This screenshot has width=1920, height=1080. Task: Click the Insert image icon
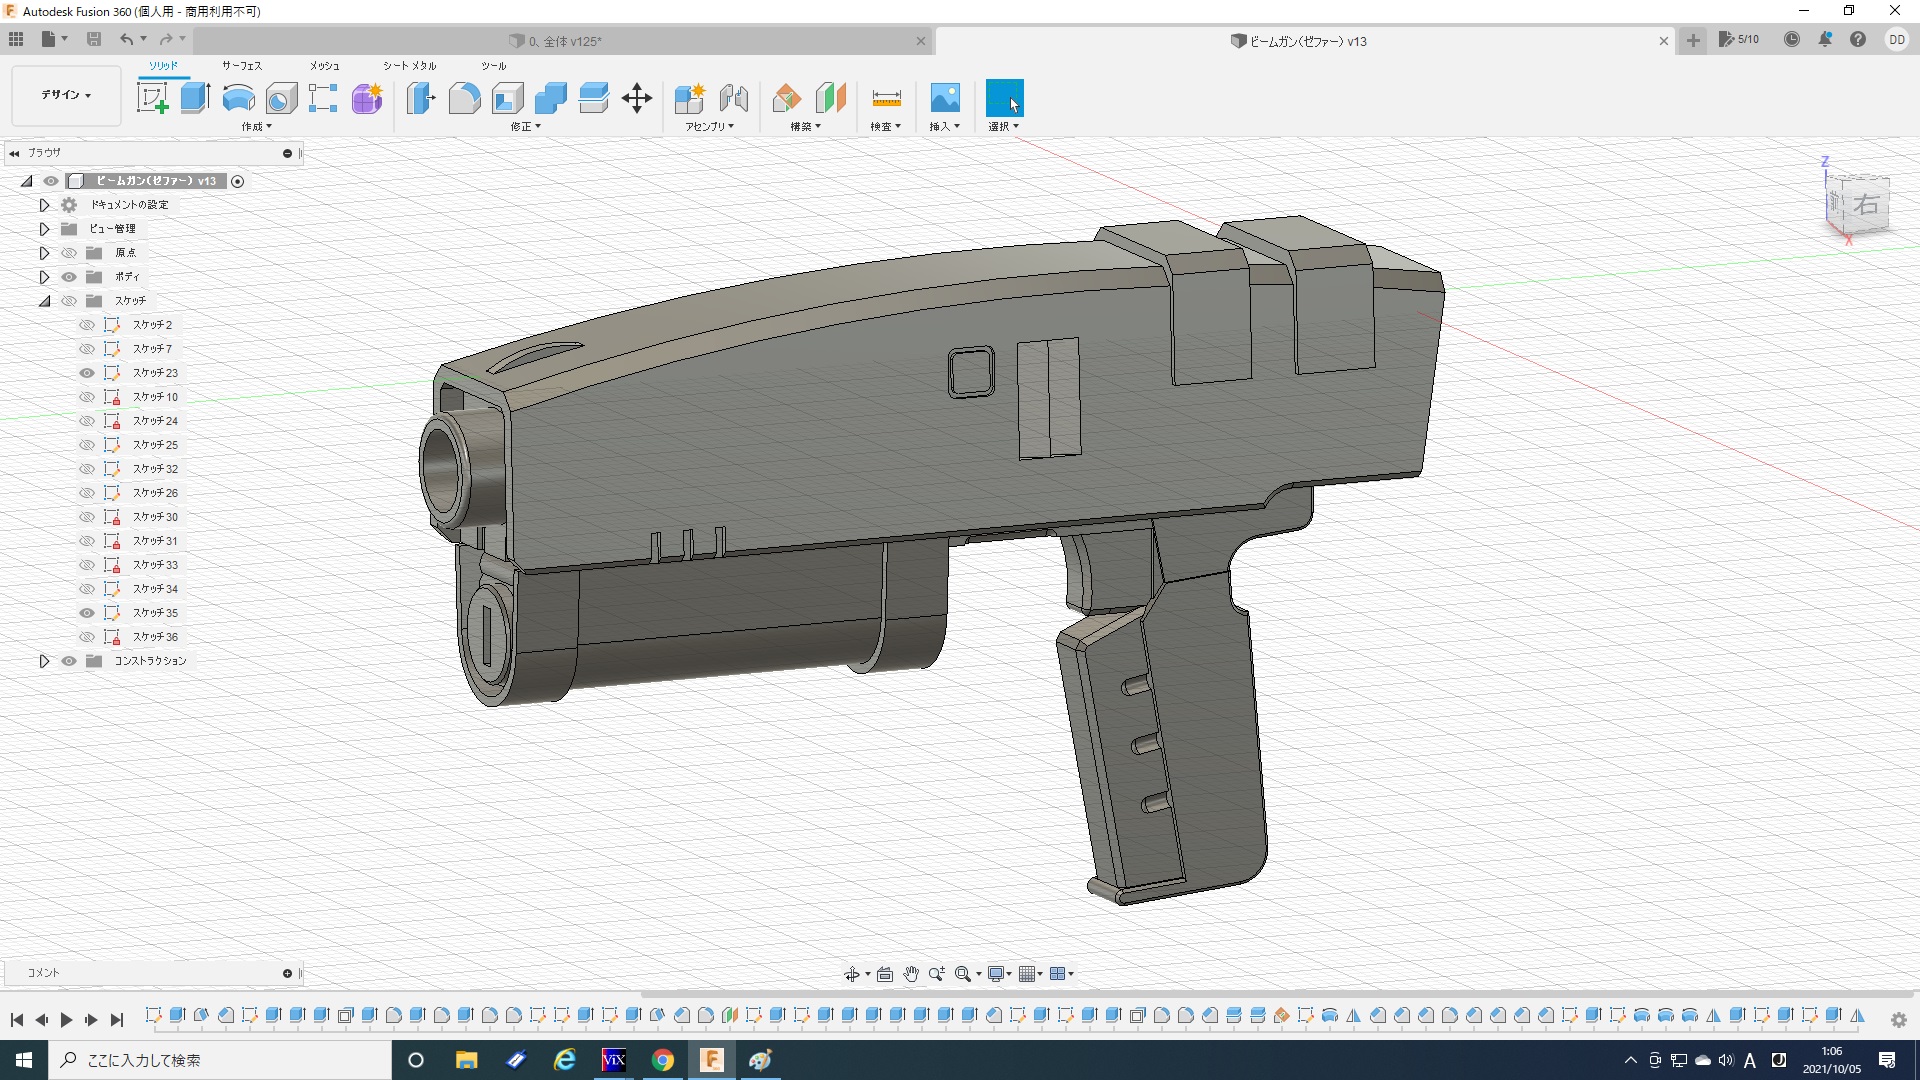944,98
